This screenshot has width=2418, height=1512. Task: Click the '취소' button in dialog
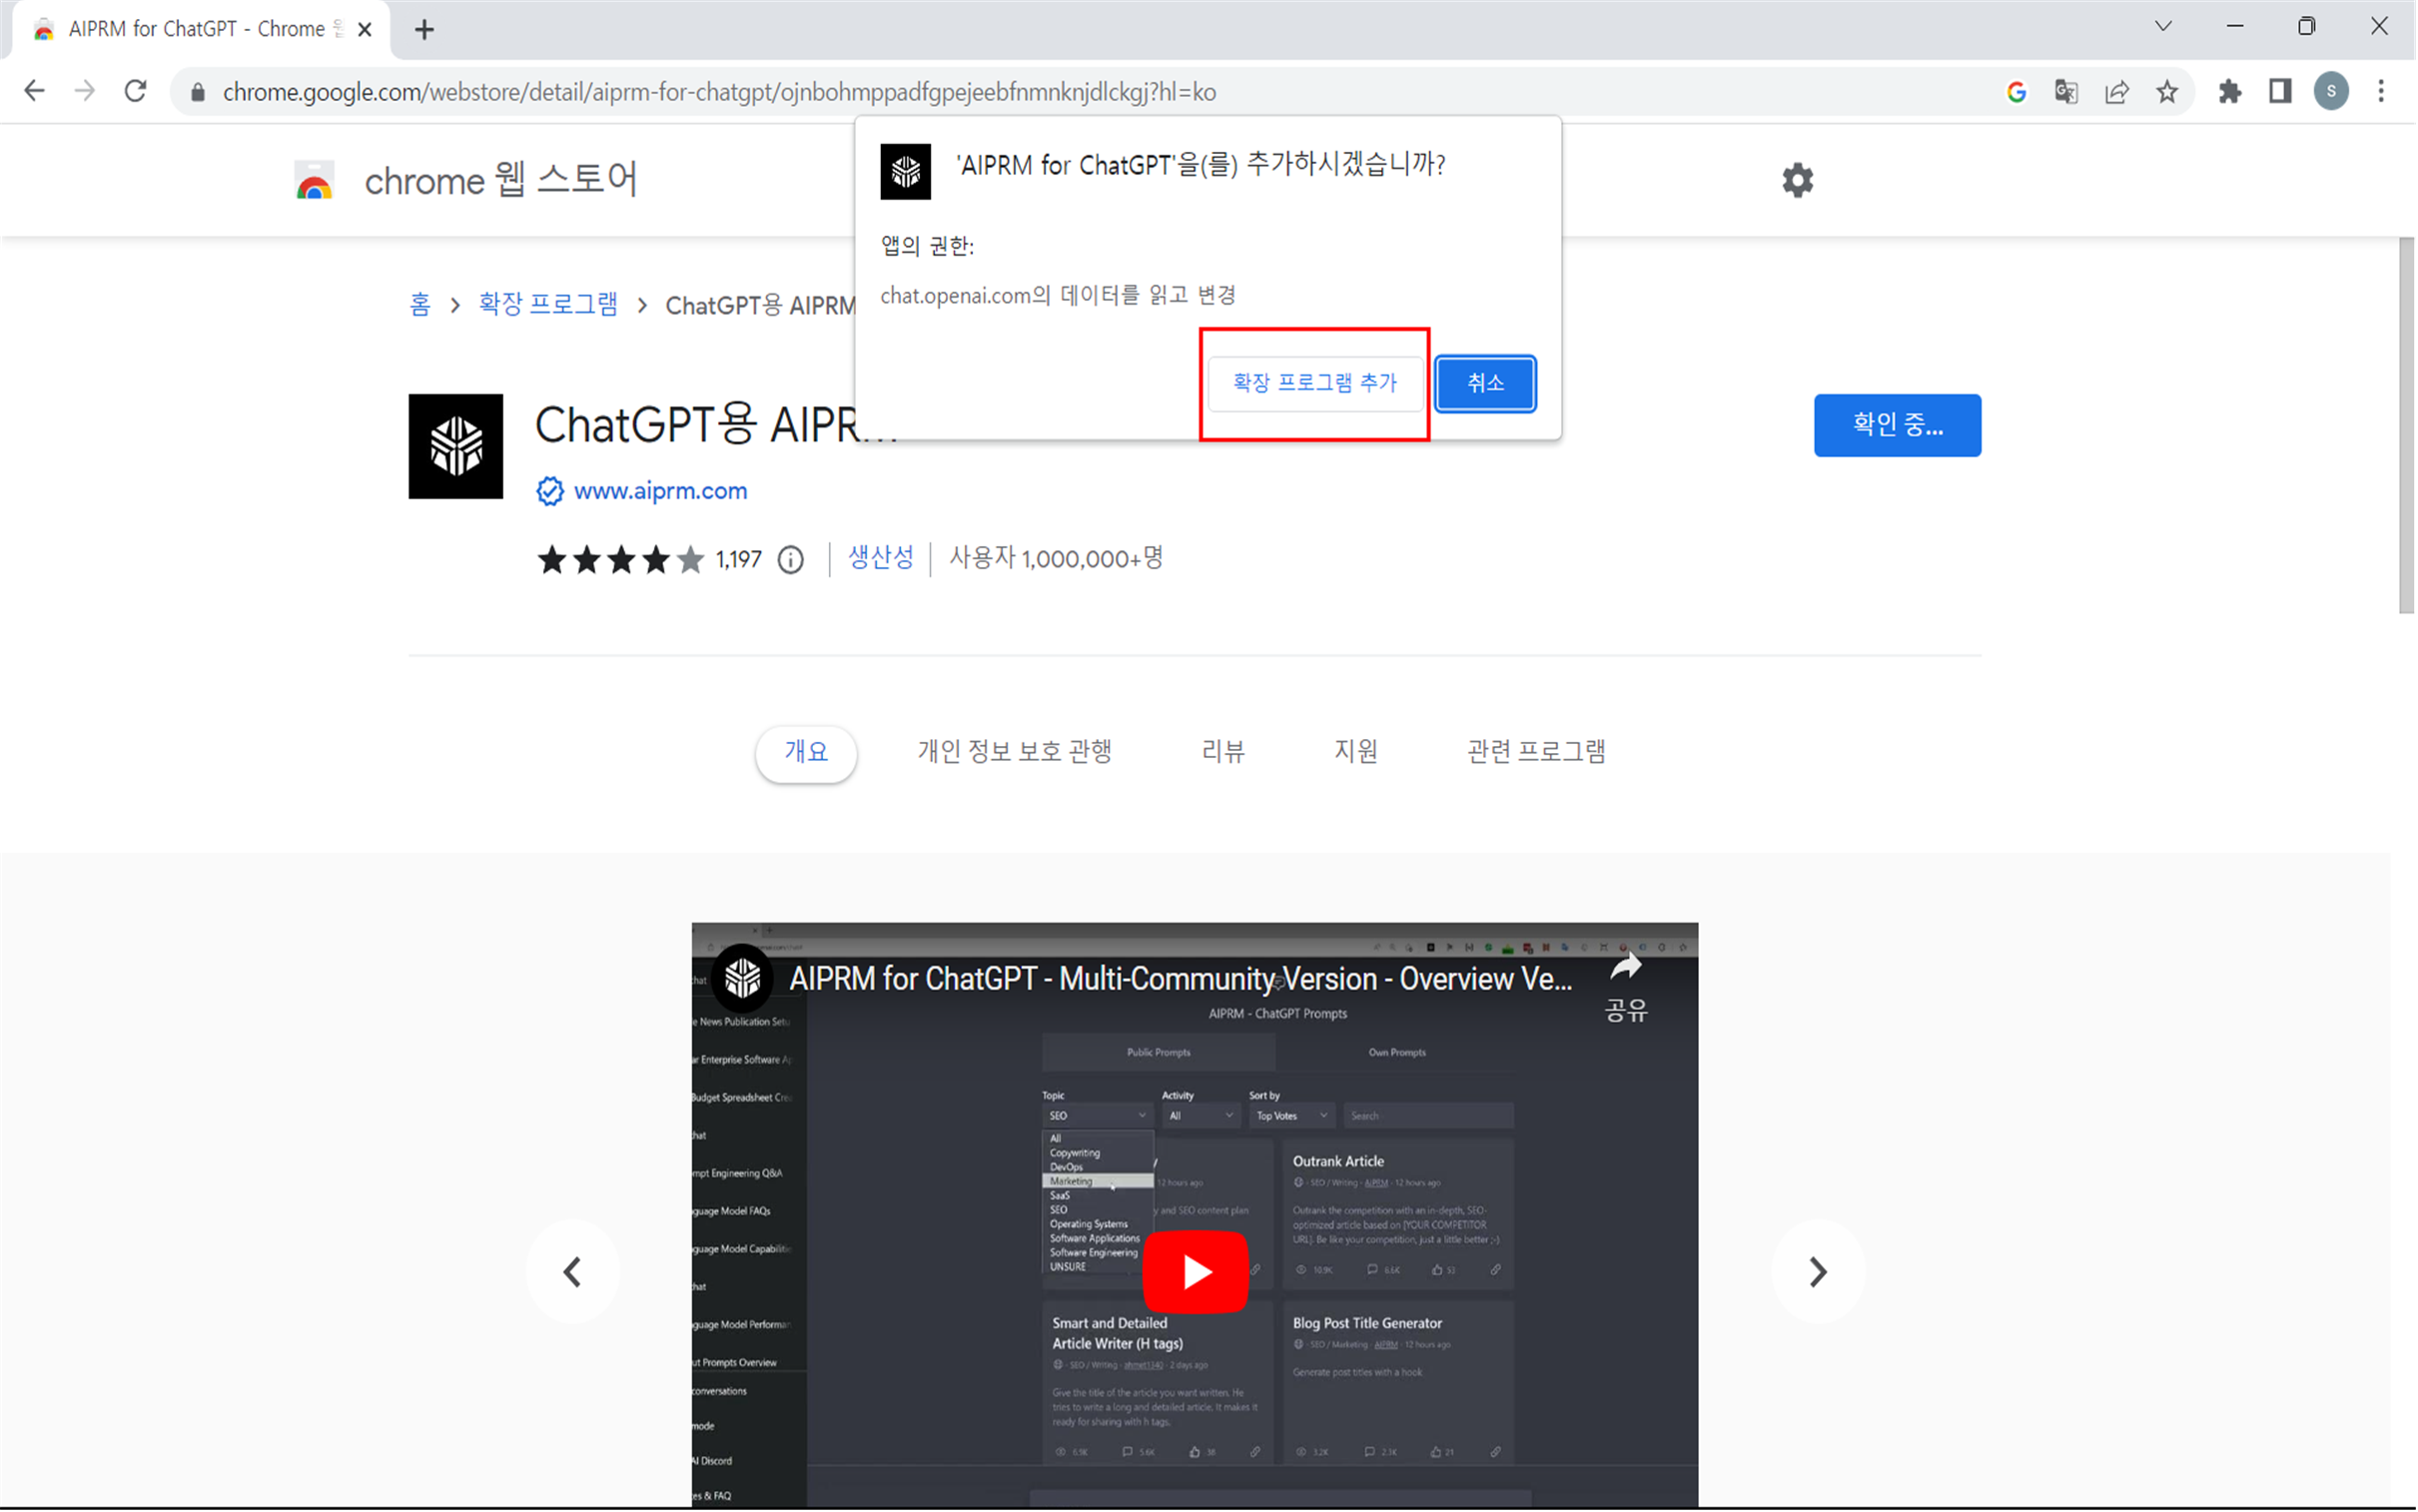(1486, 383)
